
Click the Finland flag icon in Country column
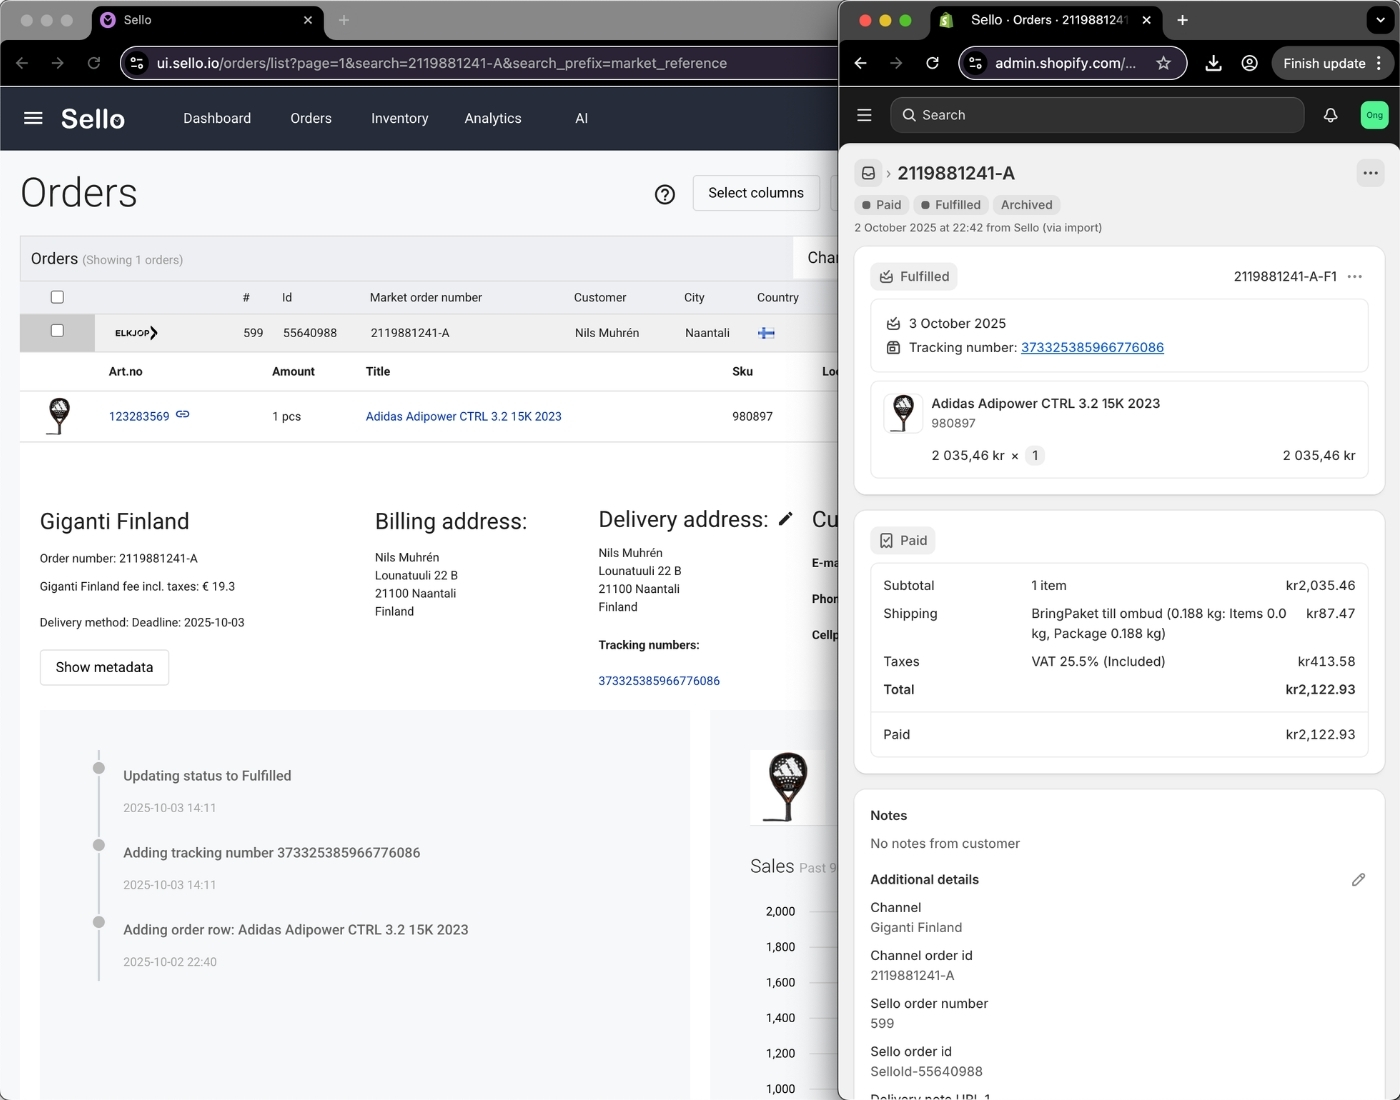click(x=766, y=333)
